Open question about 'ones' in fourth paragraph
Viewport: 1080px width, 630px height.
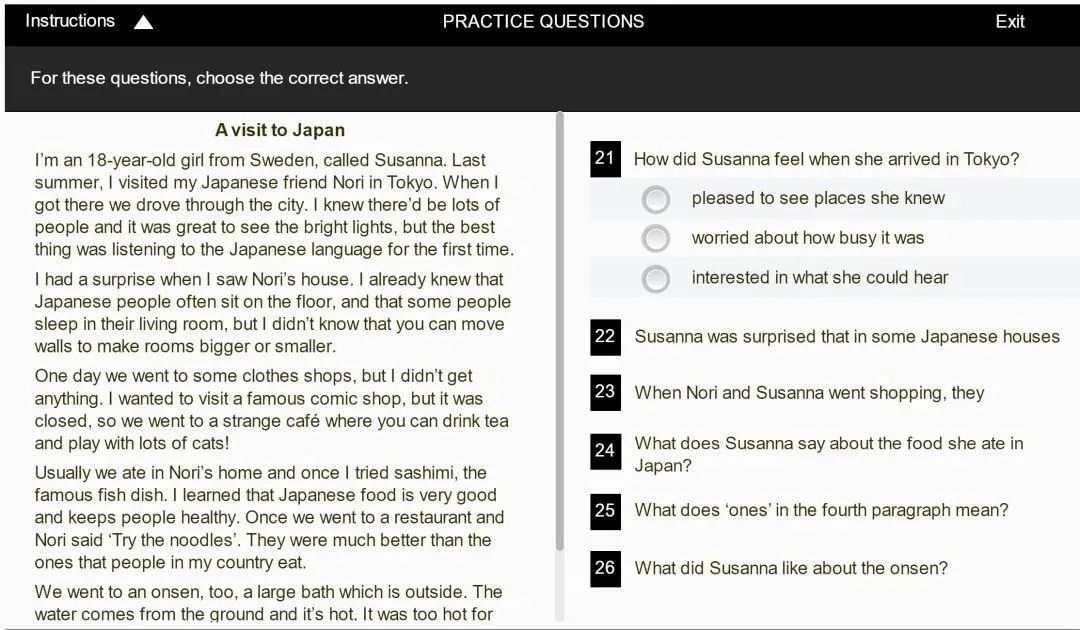820,510
